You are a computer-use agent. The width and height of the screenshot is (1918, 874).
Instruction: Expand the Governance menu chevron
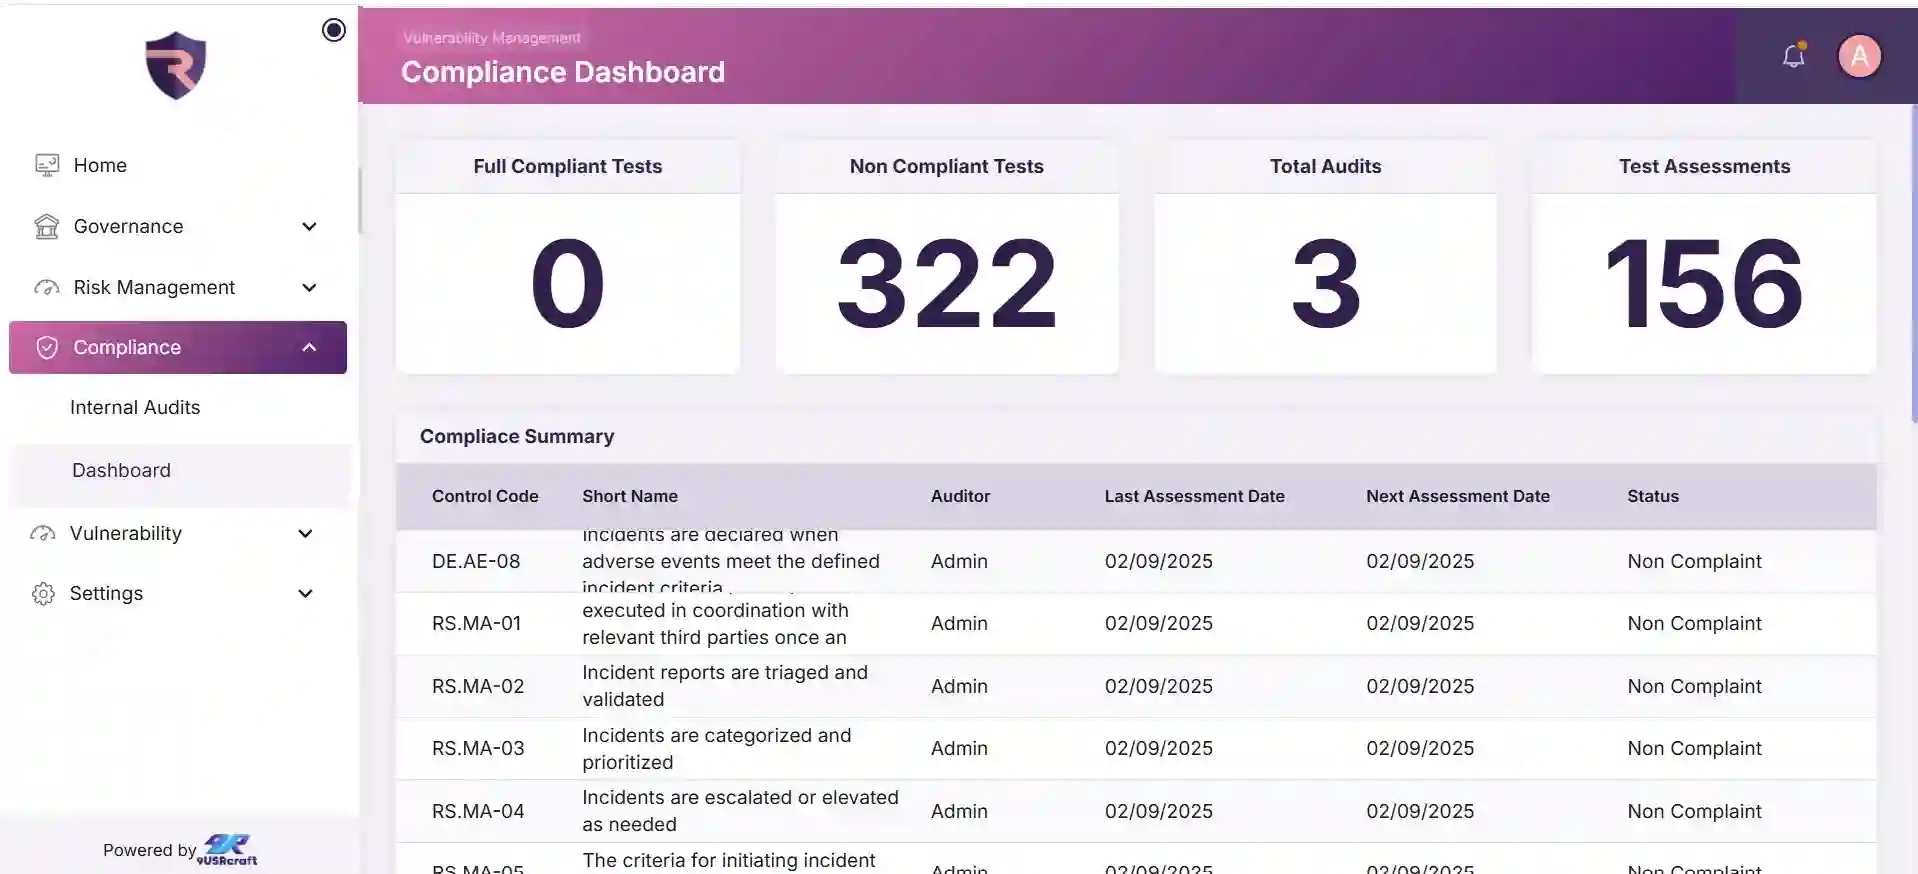pos(309,227)
